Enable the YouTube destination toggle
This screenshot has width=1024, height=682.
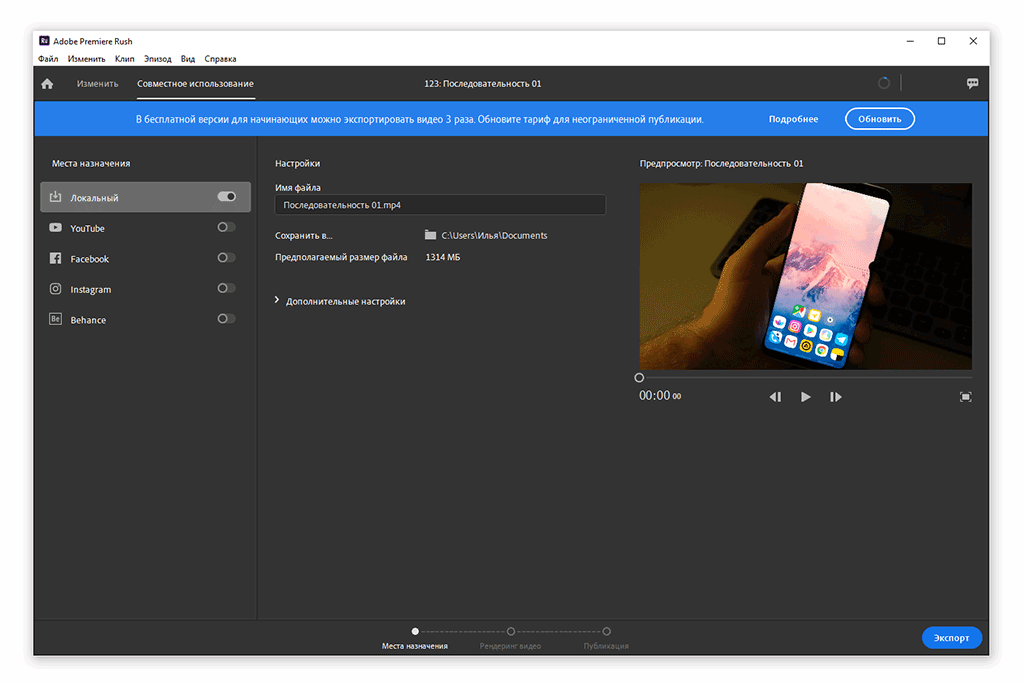pyautogui.click(x=227, y=227)
